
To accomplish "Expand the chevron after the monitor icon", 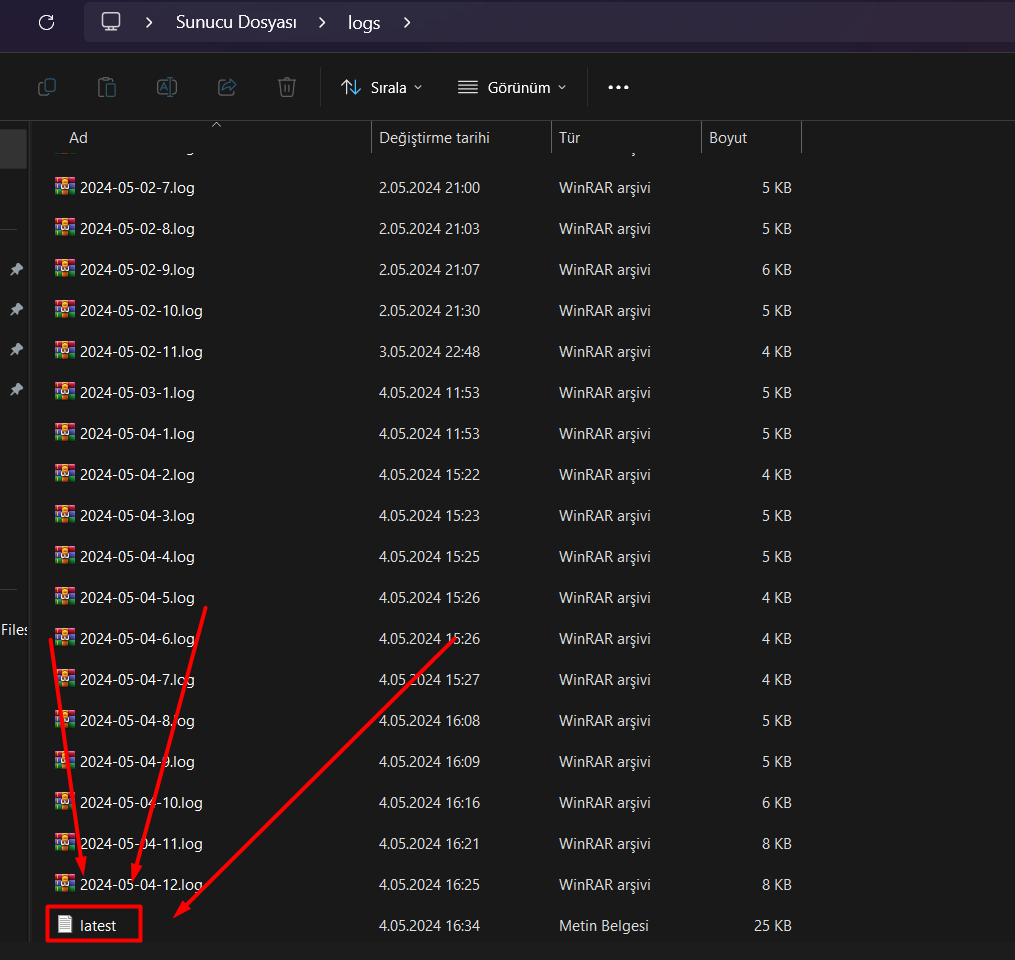I will (149, 23).
